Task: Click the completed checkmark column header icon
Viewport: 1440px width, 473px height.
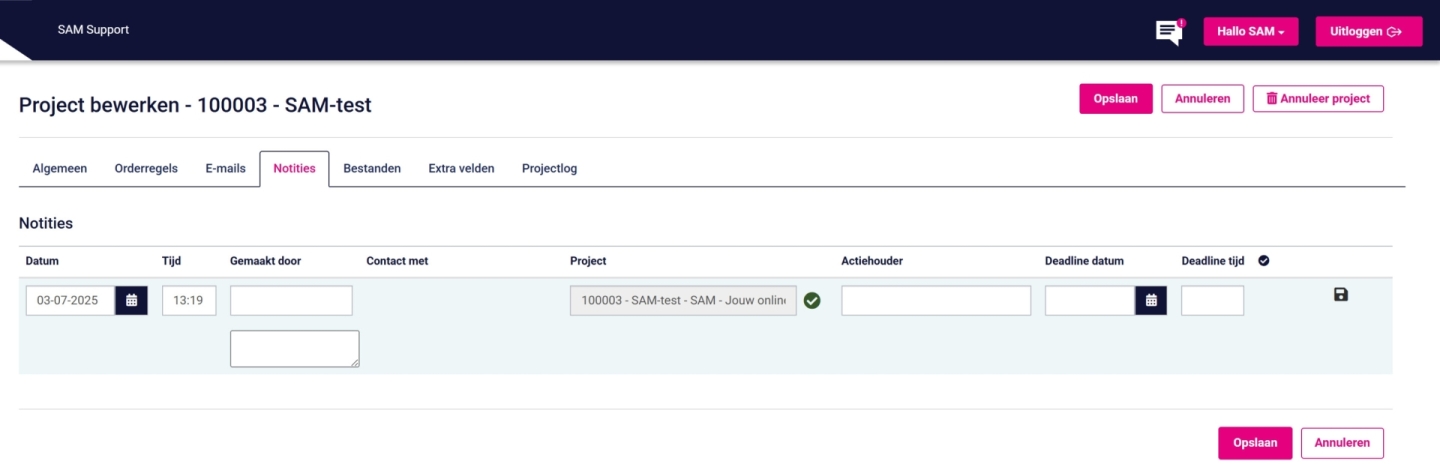Action: 1263,261
